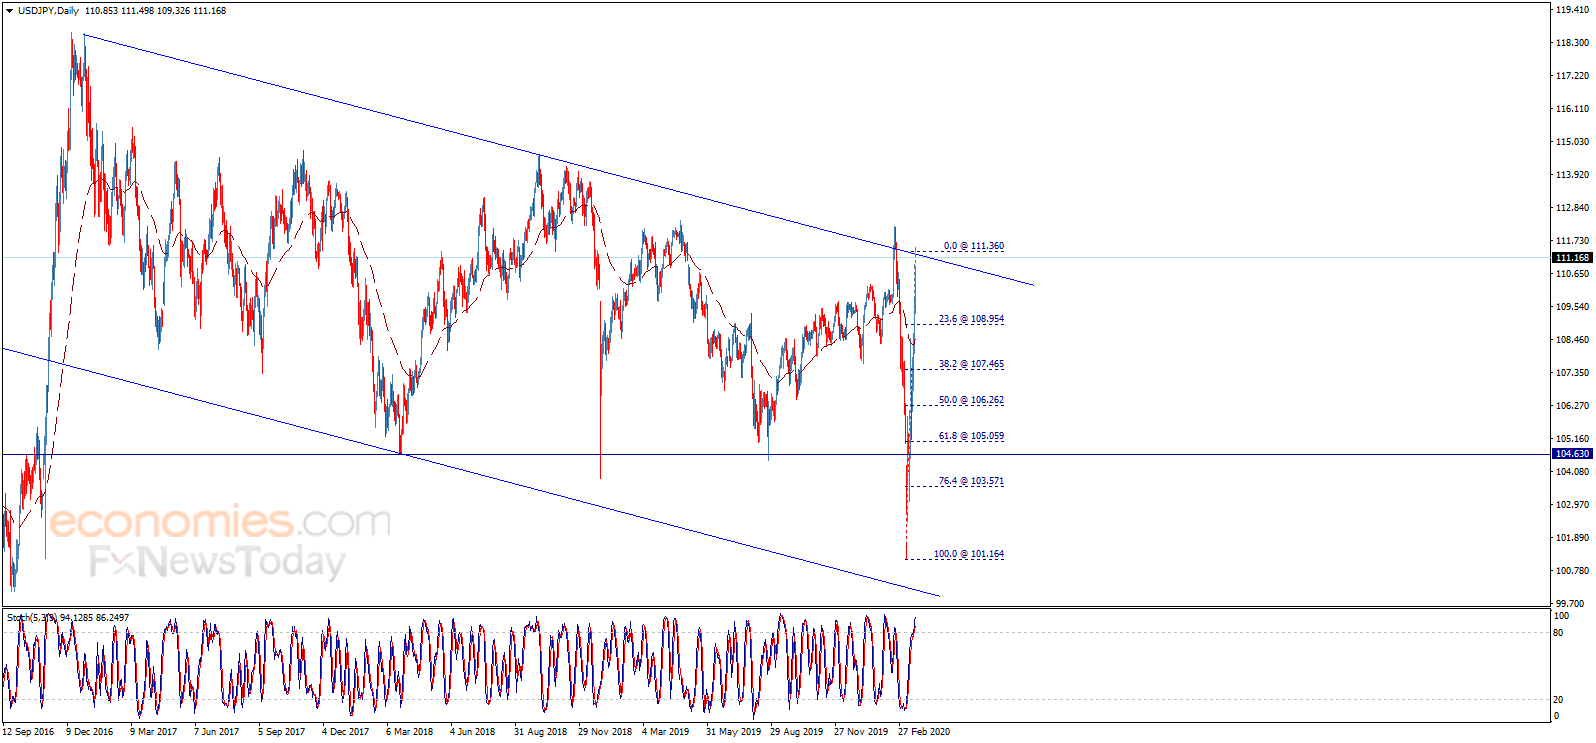Select the 7 Jun 2017 time axis label

[x=216, y=731]
